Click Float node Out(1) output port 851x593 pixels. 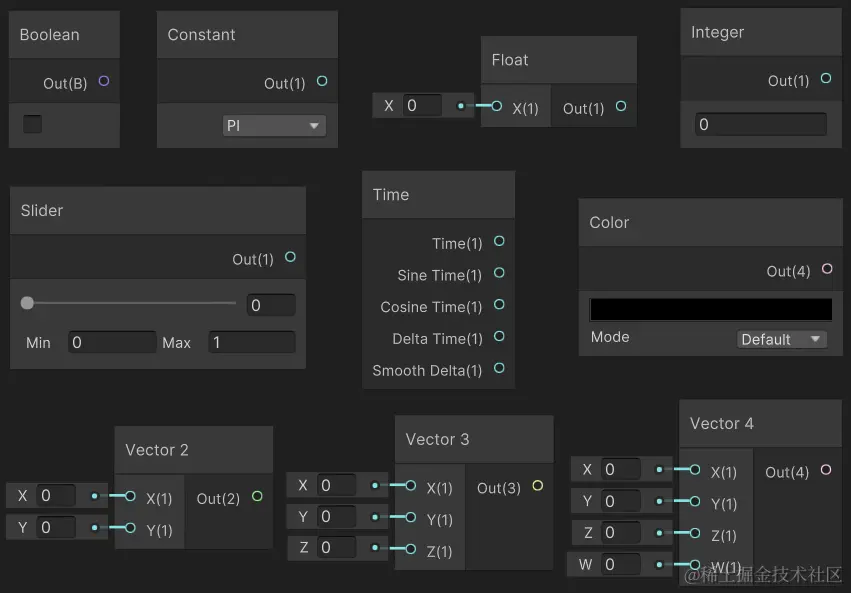click(x=621, y=106)
